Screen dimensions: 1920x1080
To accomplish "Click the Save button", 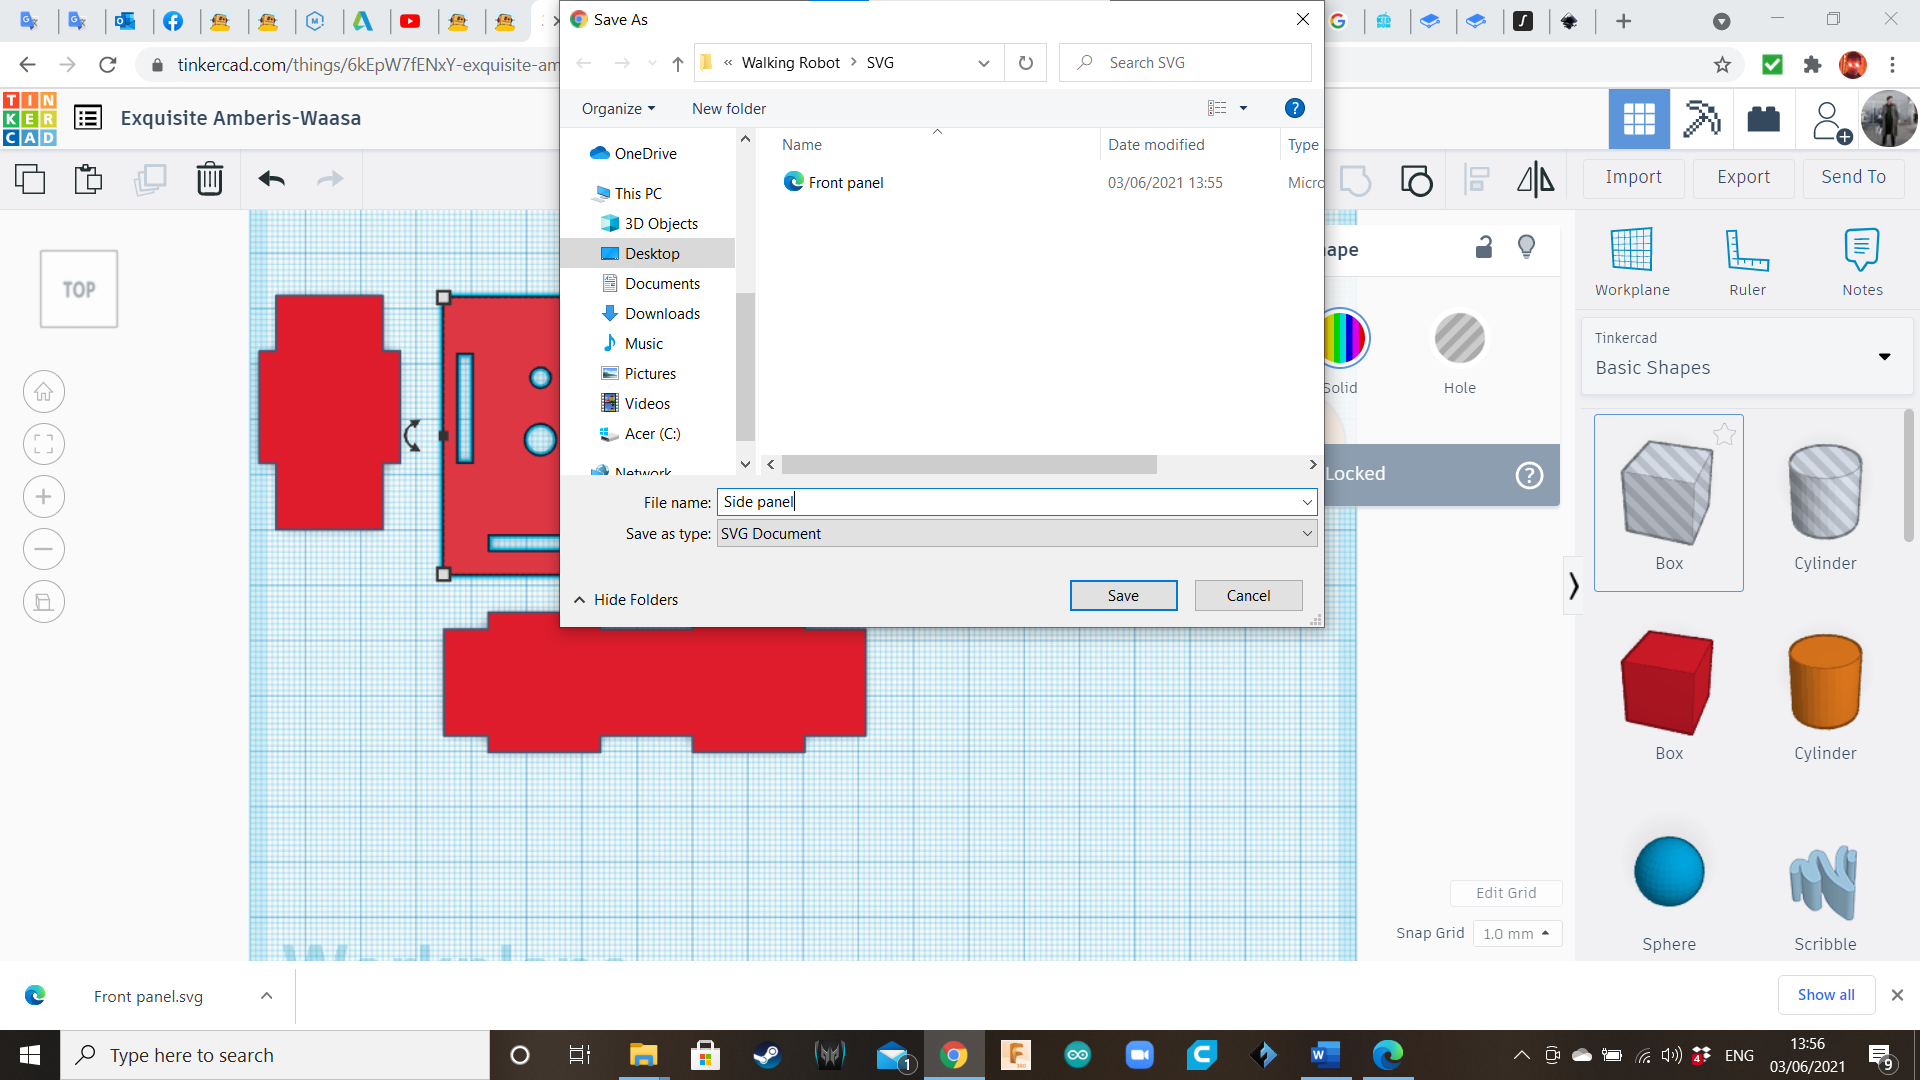I will 1123,596.
